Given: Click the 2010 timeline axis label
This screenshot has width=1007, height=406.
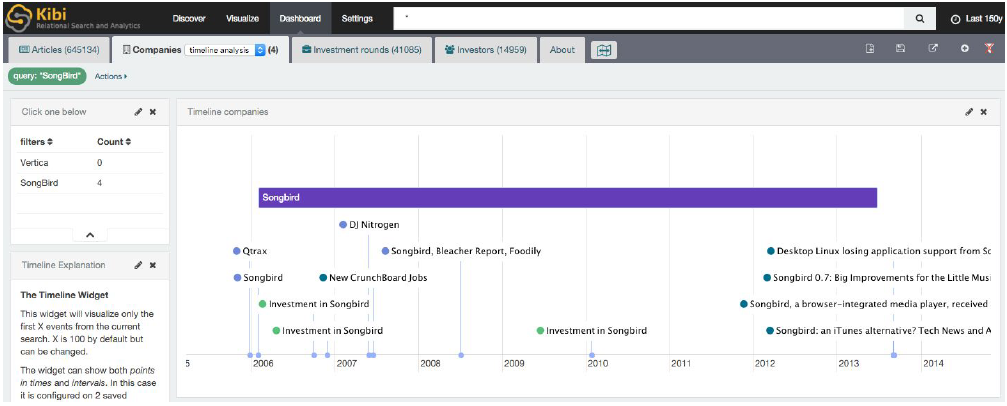Looking at the screenshot, I should [597, 364].
